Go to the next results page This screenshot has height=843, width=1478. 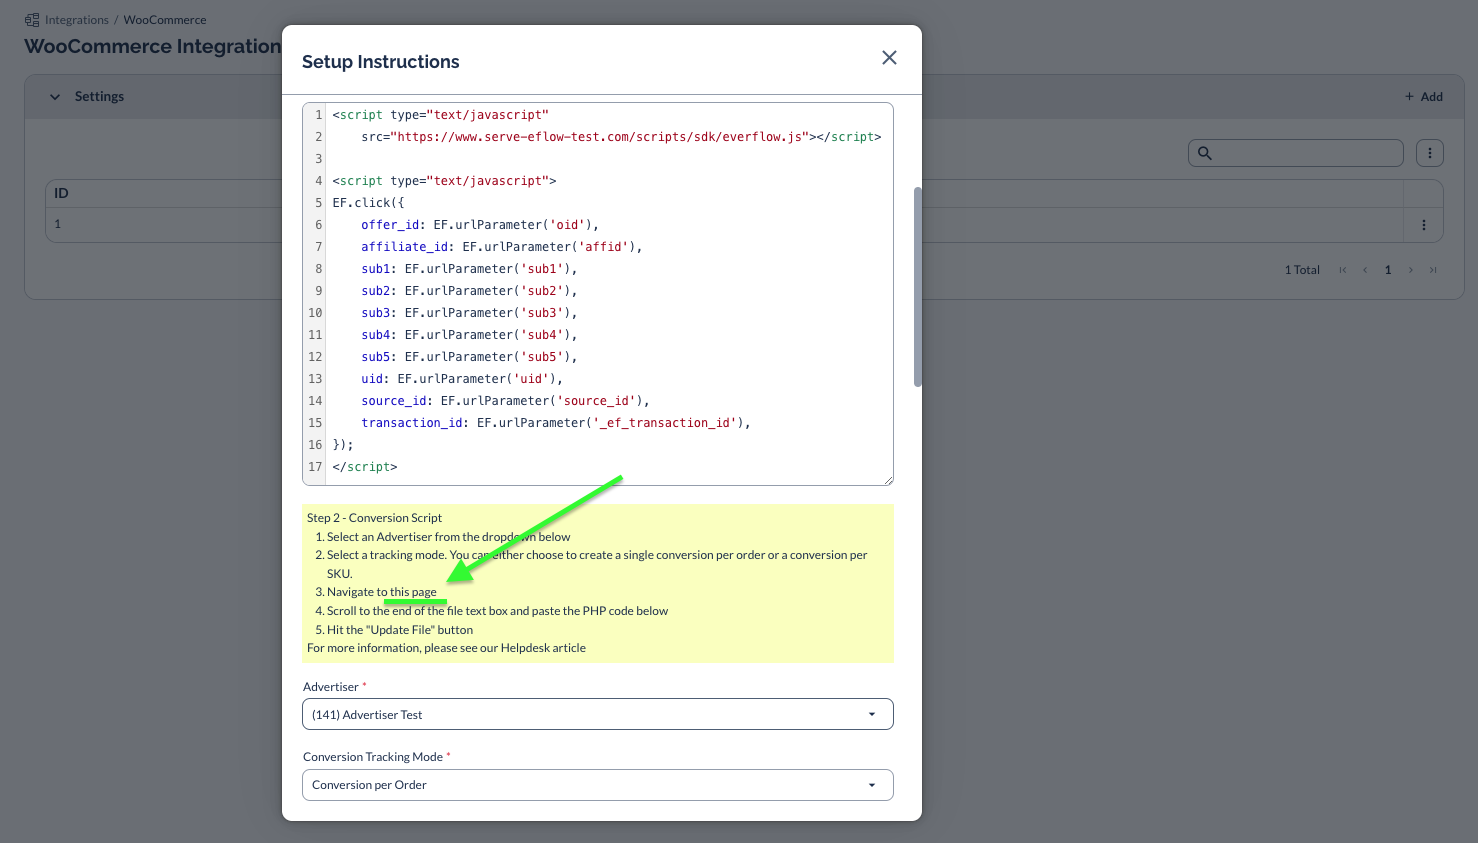[x=1411, y=270]
